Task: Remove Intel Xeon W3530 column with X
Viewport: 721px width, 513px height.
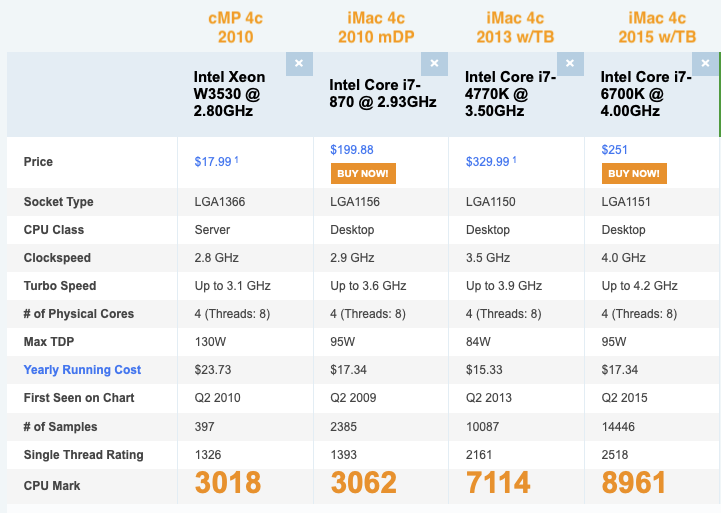Action: coord(299,64)
